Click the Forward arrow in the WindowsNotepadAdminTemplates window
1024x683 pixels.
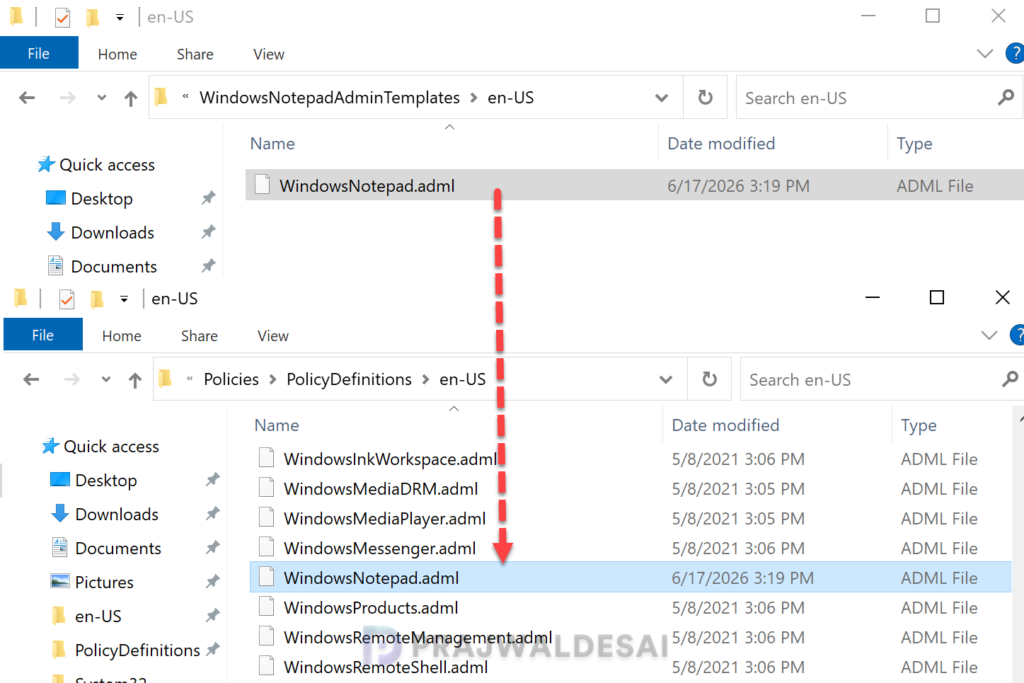coord(67,98)
